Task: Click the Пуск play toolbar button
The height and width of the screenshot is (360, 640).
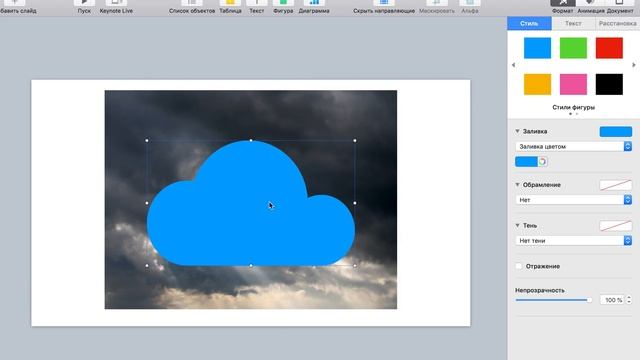Action: [84, 7]
